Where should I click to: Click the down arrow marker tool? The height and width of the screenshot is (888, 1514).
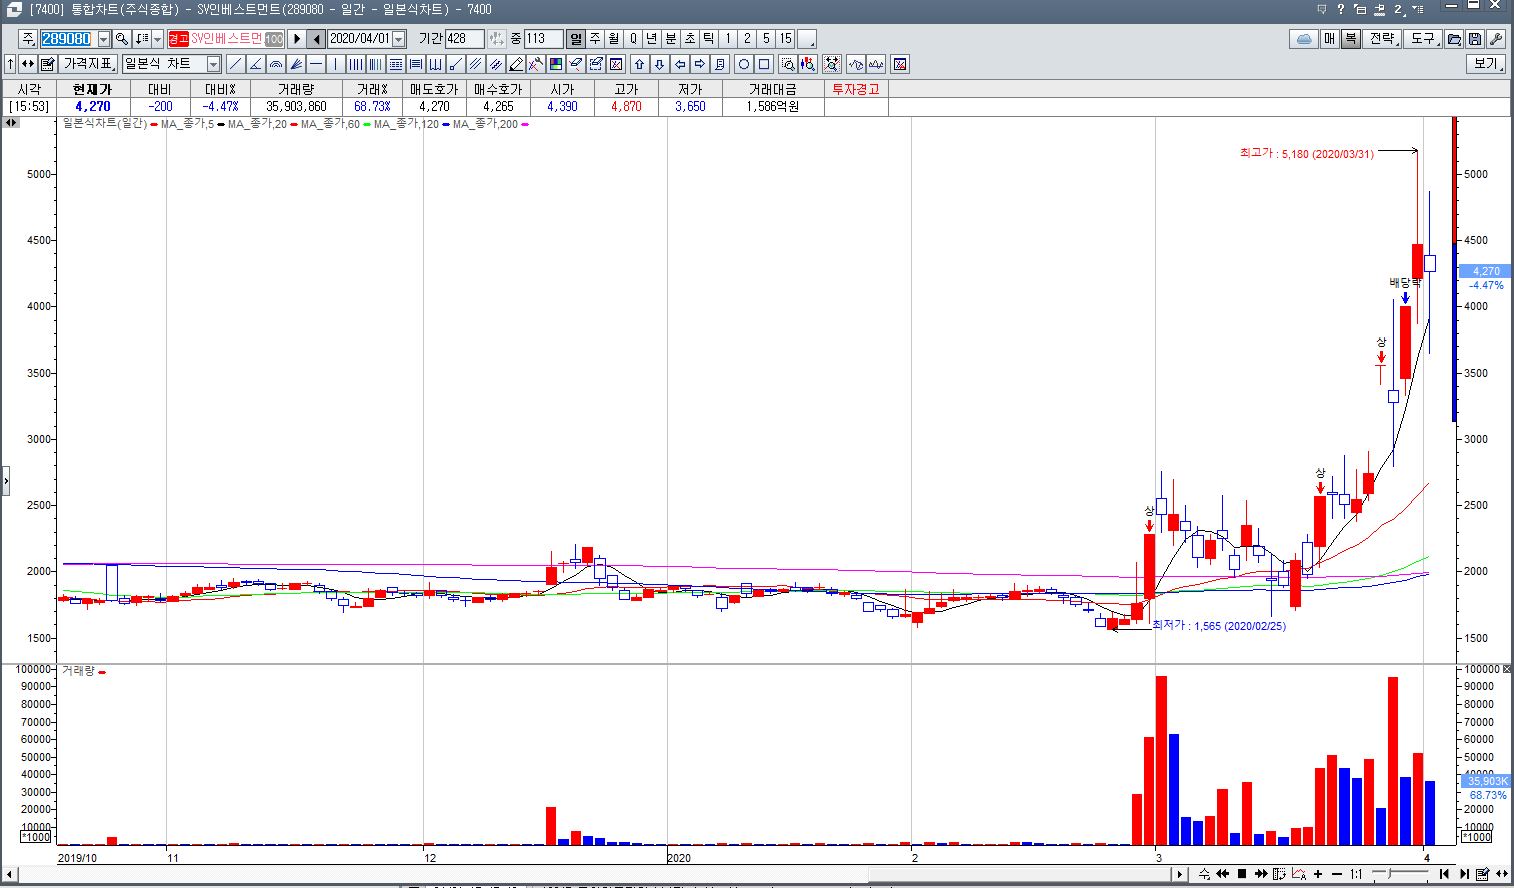coord(660,64)
